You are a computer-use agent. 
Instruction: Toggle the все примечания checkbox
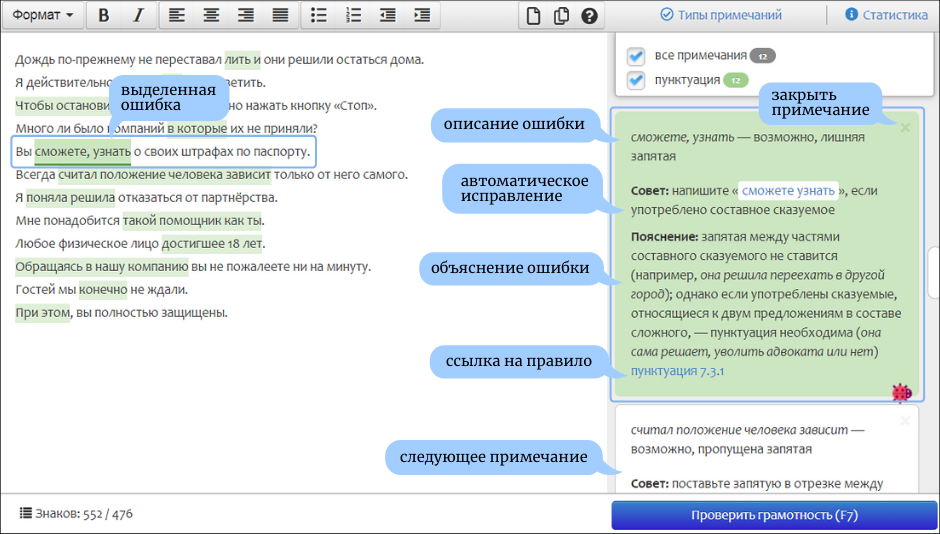pyautogui.click(x=635, y=56)
